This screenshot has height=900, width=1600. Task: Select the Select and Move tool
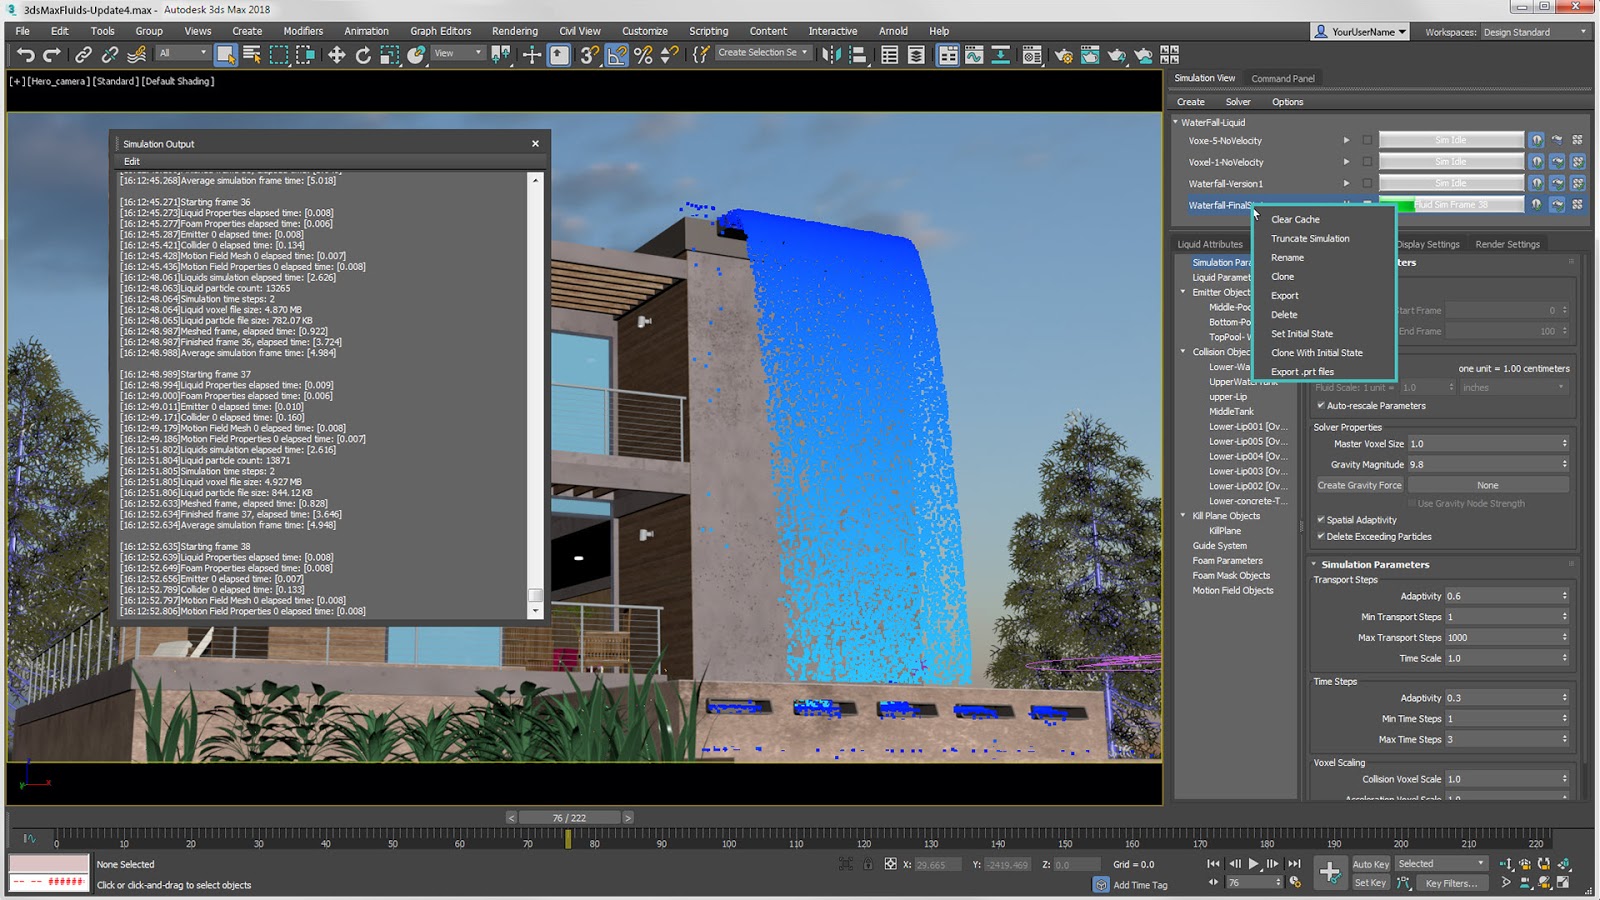pyautogui.click(x=335, y=56)
